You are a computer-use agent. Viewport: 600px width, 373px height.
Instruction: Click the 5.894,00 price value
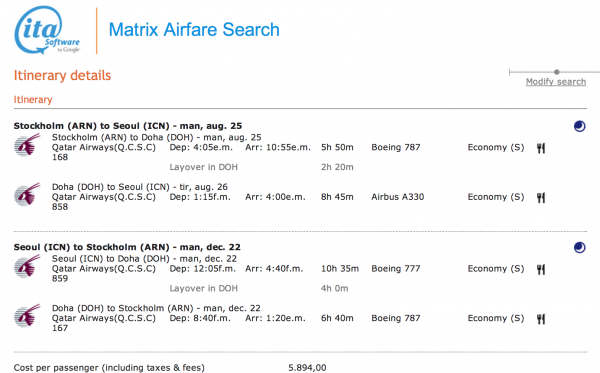307,368
